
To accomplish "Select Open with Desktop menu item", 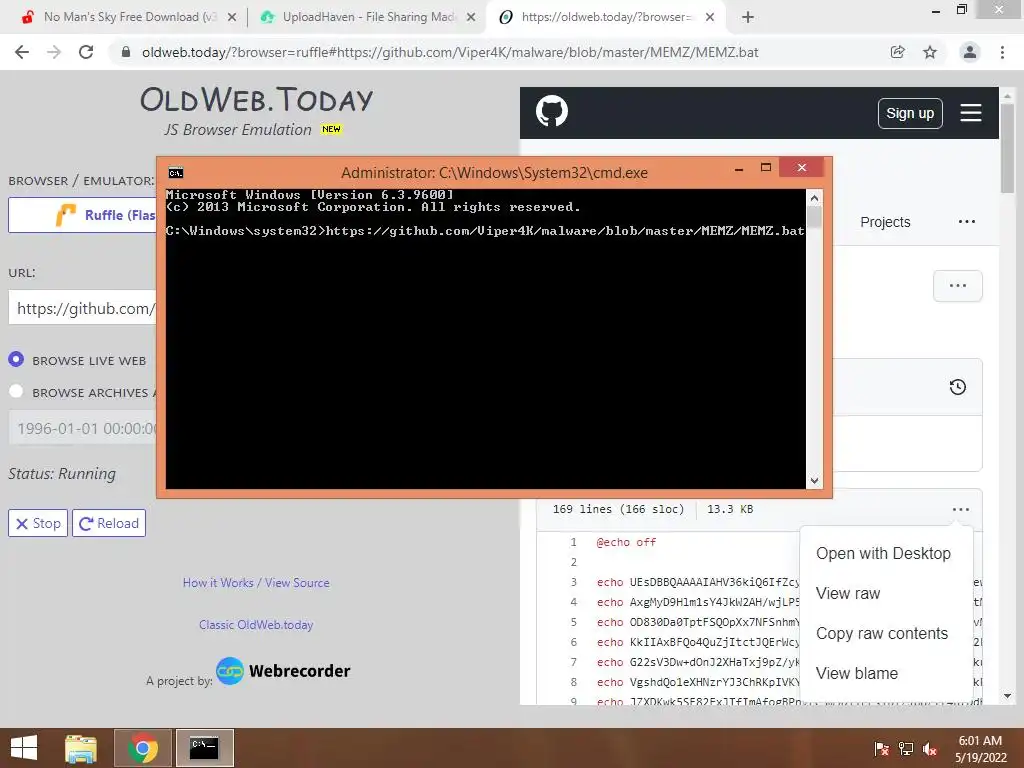I will (x=883, y=554).
